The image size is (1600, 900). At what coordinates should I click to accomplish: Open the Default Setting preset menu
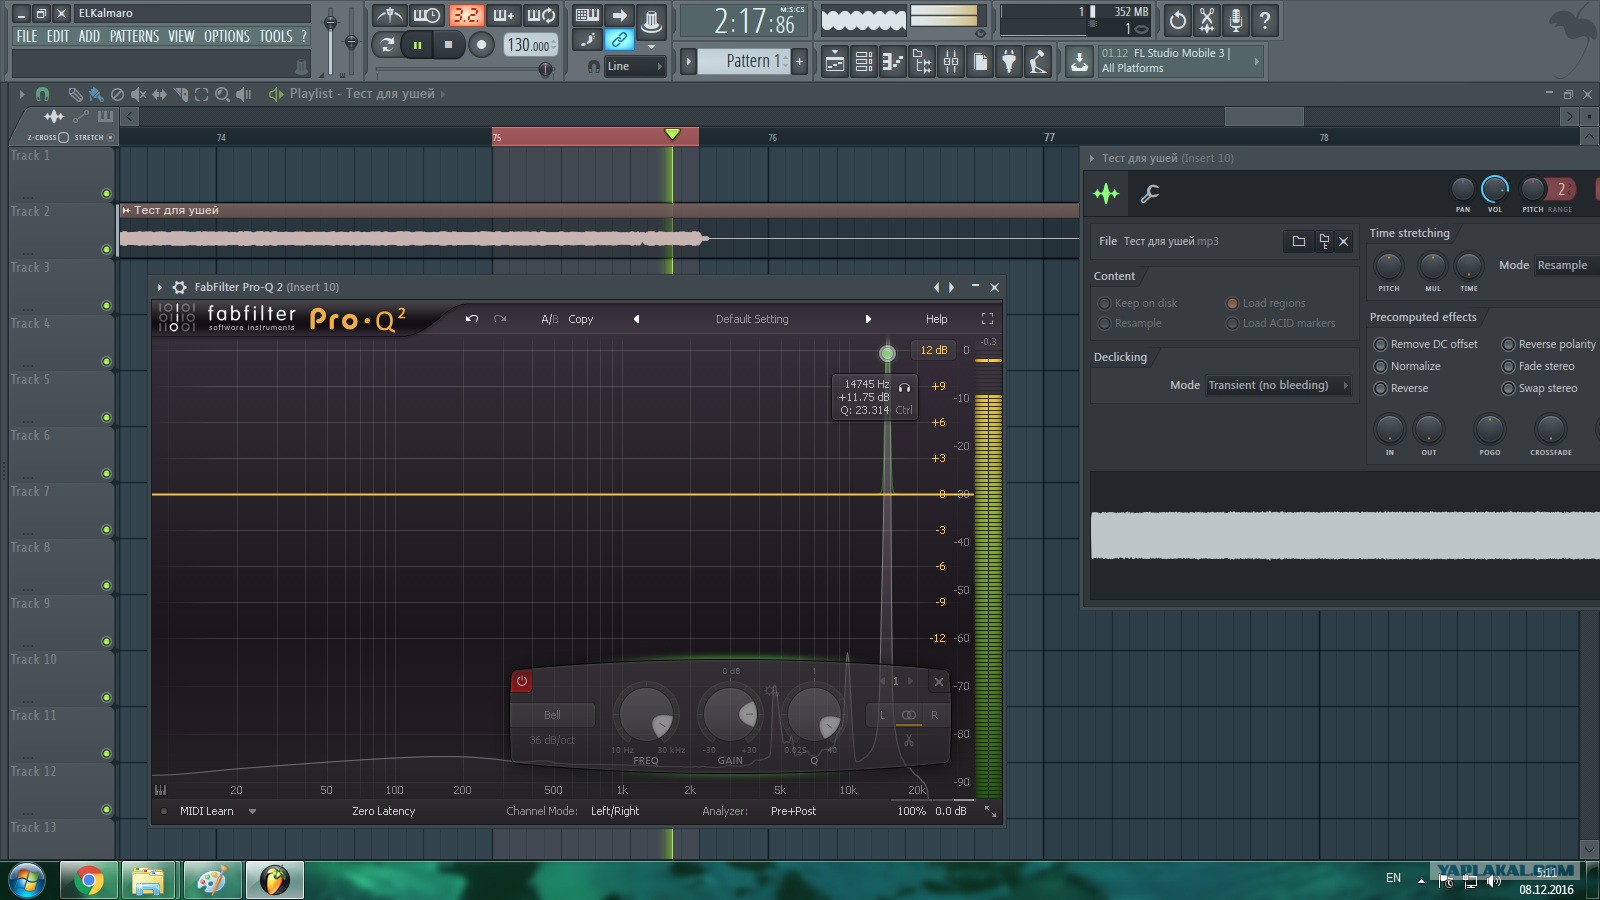coord(752,319)
